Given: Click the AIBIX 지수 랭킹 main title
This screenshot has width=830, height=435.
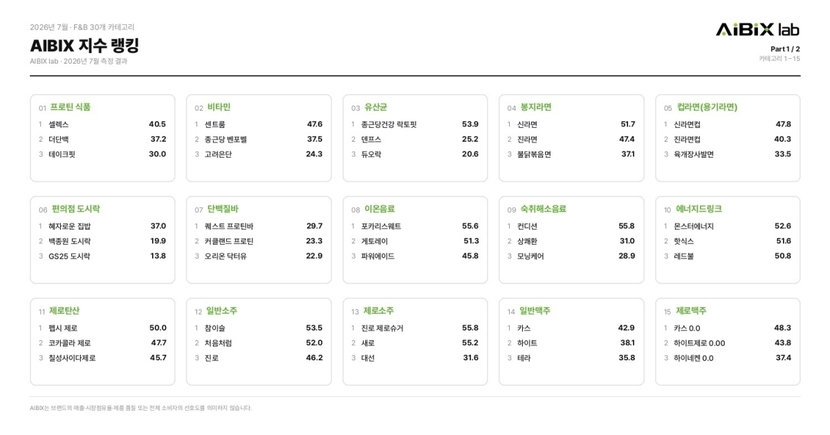Looking at the screenshot, I should pos(85,45).
